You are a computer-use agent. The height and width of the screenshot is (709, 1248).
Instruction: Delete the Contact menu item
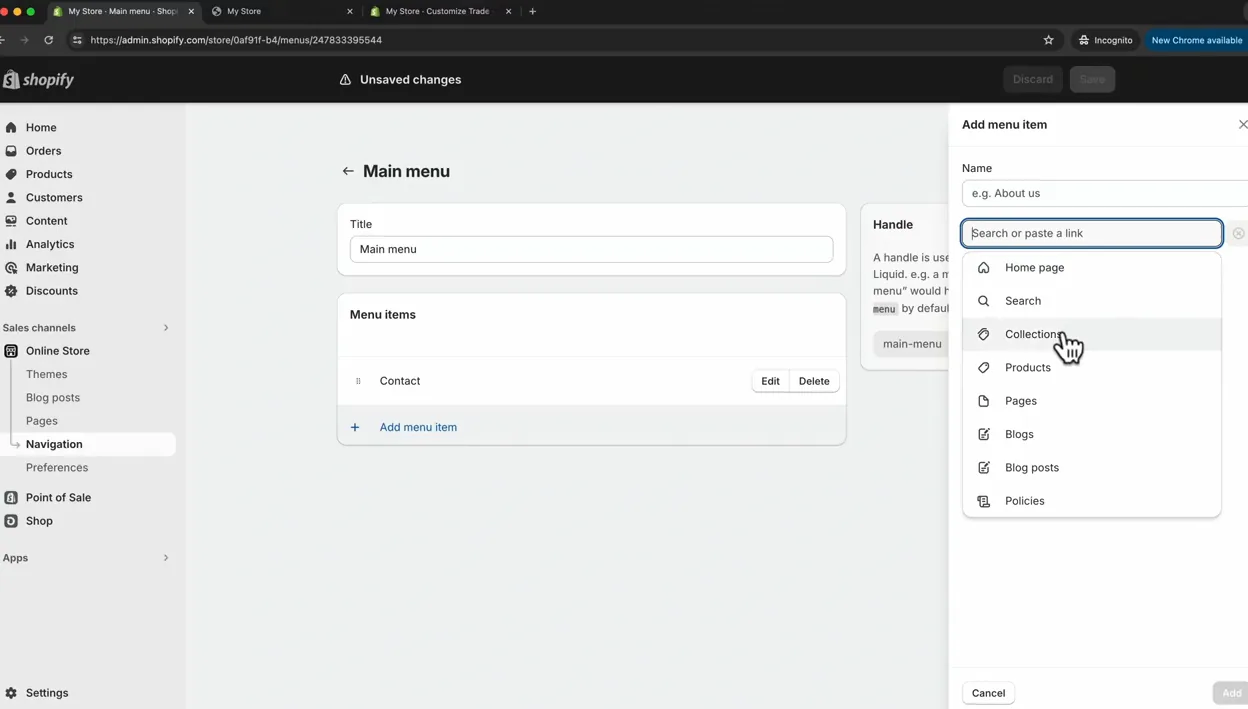[x=814, y=381]
